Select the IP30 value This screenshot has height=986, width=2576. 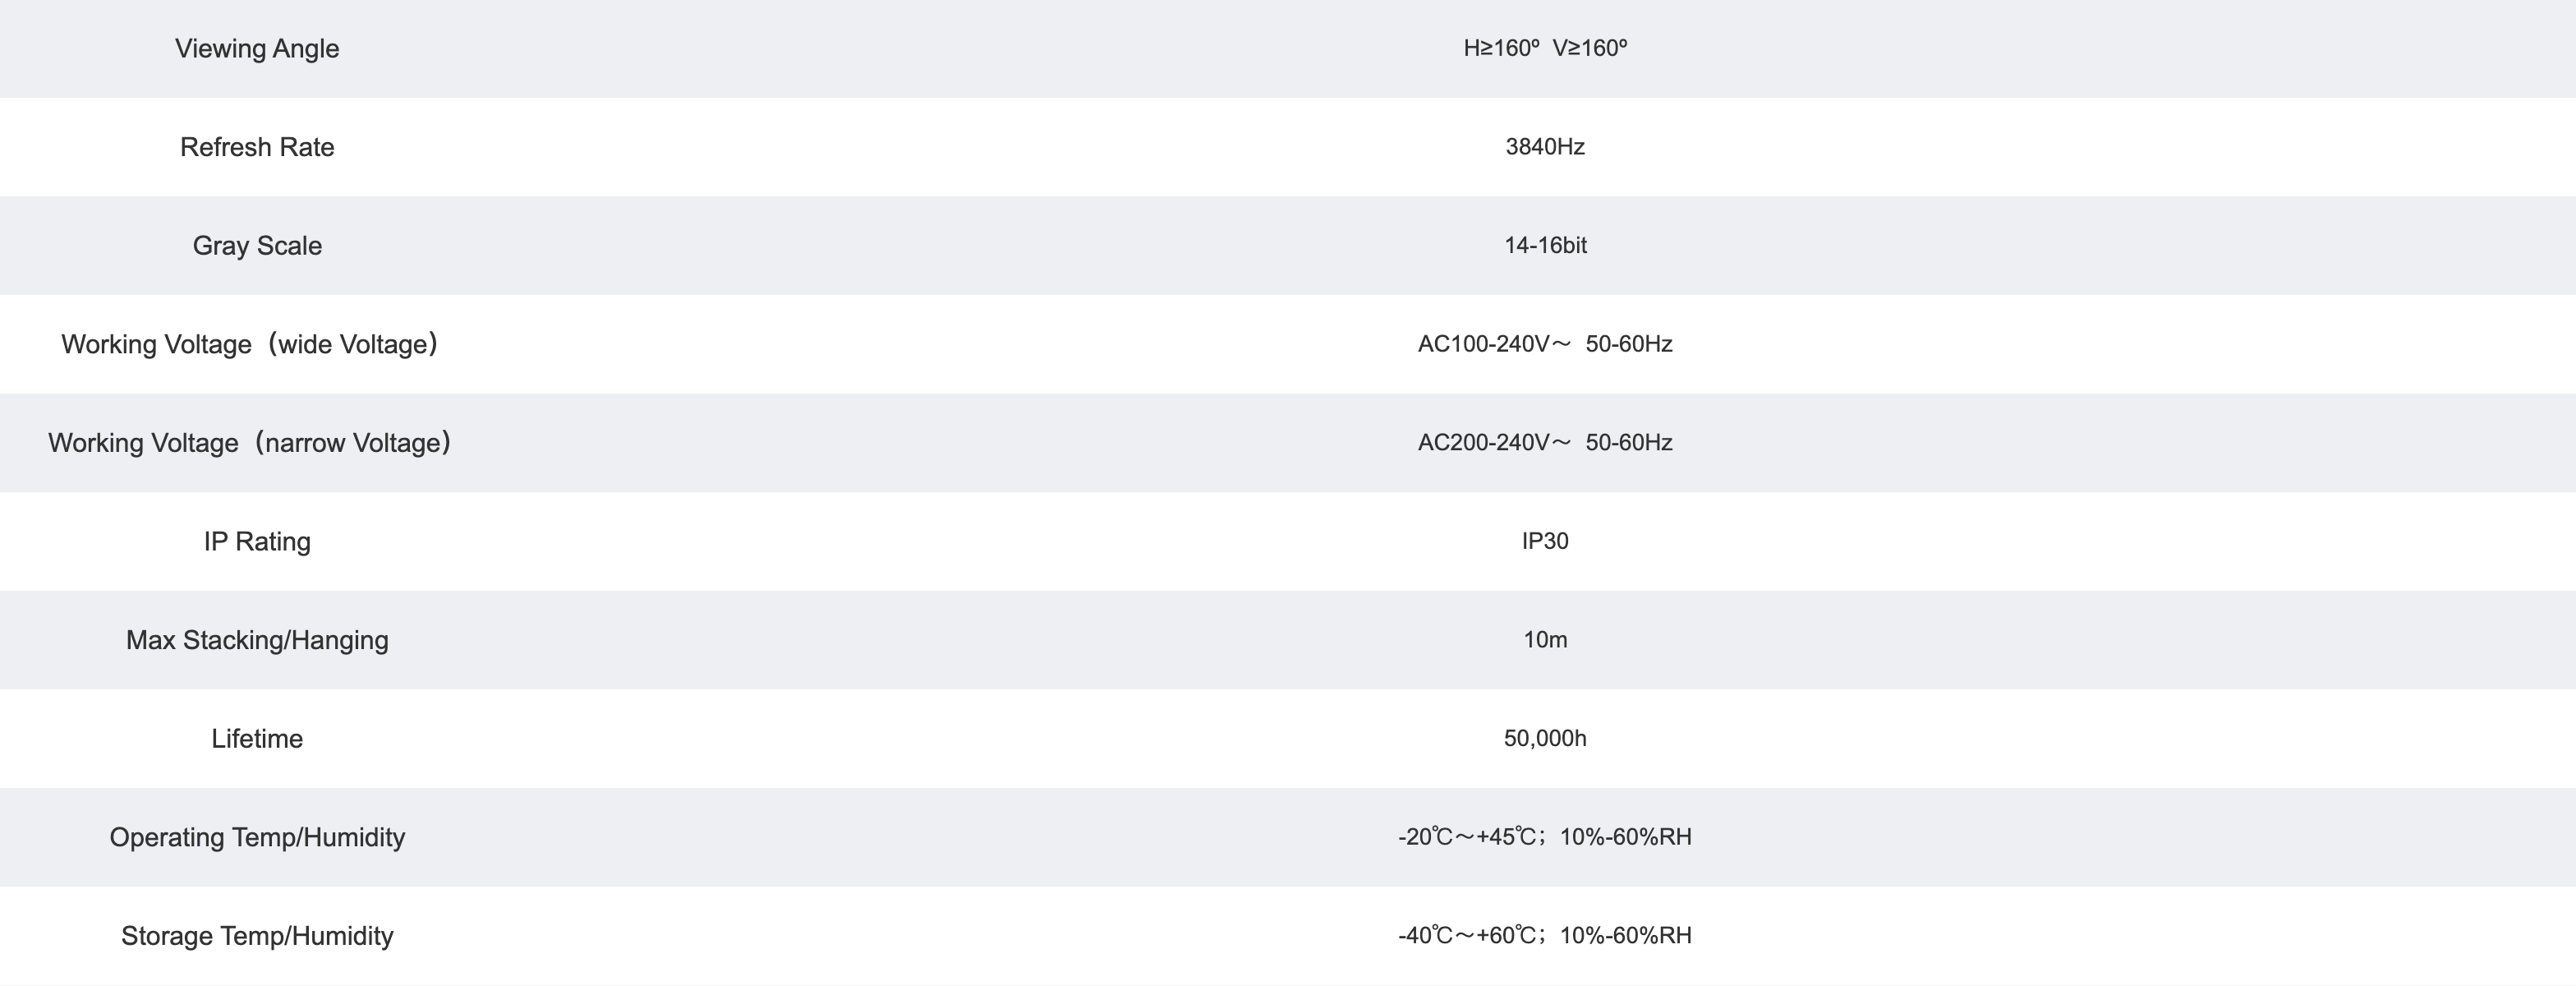point(1545,541)
